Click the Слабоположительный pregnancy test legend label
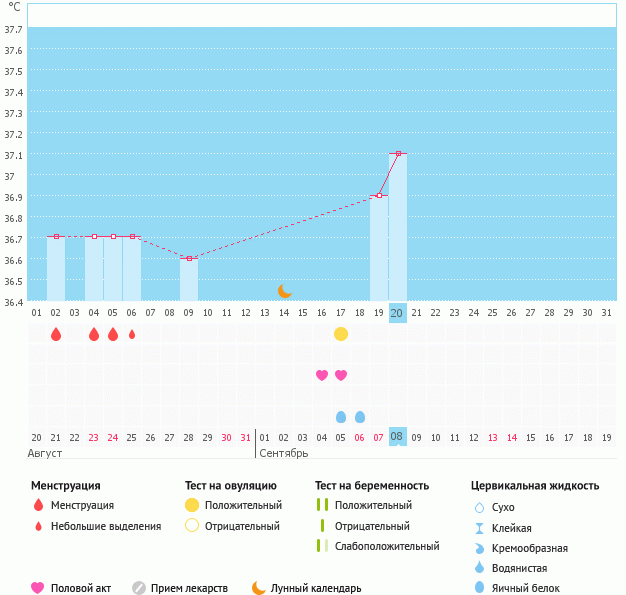The width and height of the screenshot is (626, 595). [x=387, y=546]
